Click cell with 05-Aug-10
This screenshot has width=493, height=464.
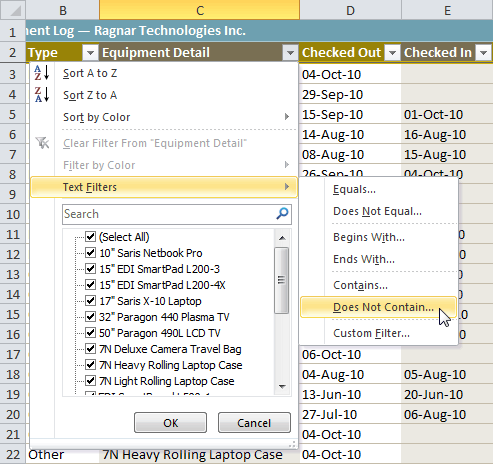[447, 374]
